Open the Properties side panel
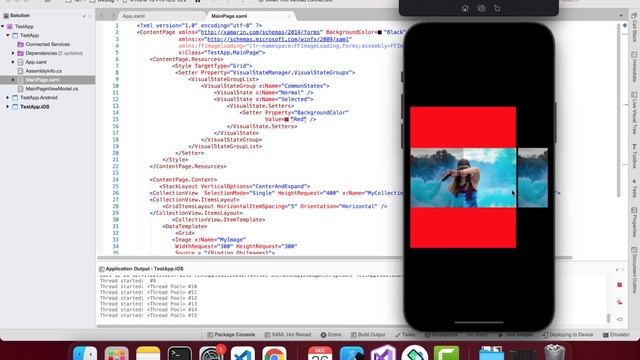640x360 pixels. point(634,222)
